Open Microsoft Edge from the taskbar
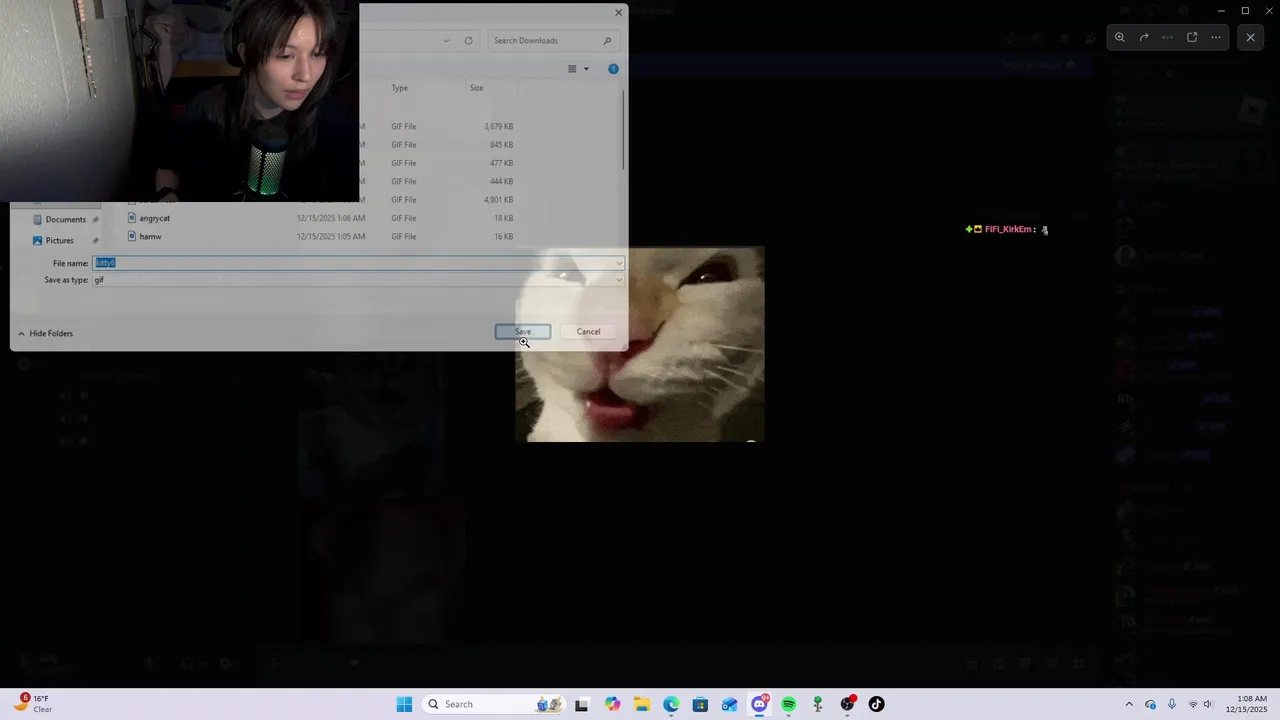 (x=671, y=704)
